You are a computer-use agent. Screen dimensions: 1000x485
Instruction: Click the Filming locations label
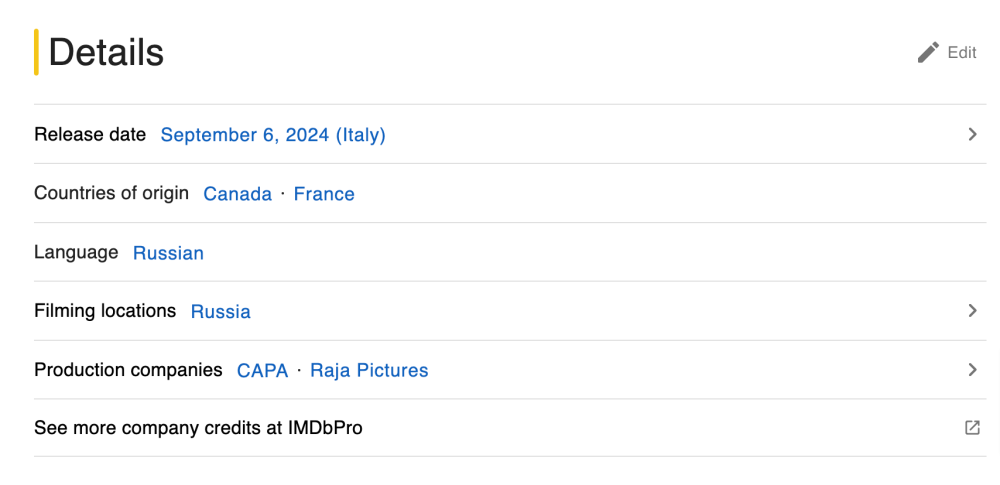[105, 311]
